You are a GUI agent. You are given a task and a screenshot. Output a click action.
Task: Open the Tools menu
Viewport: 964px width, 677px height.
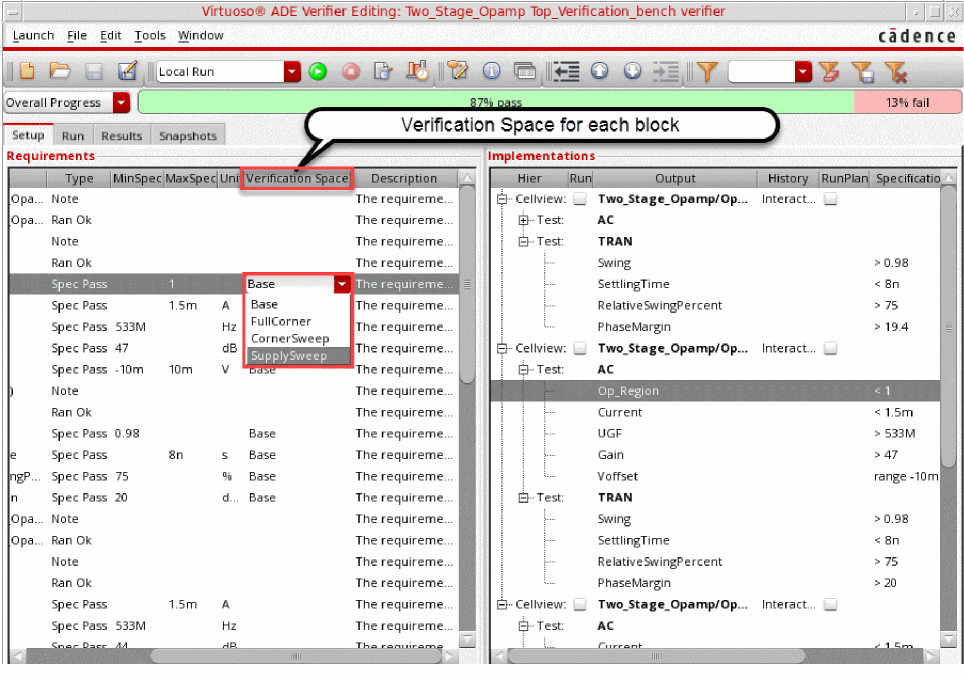(x=150, y=35)
